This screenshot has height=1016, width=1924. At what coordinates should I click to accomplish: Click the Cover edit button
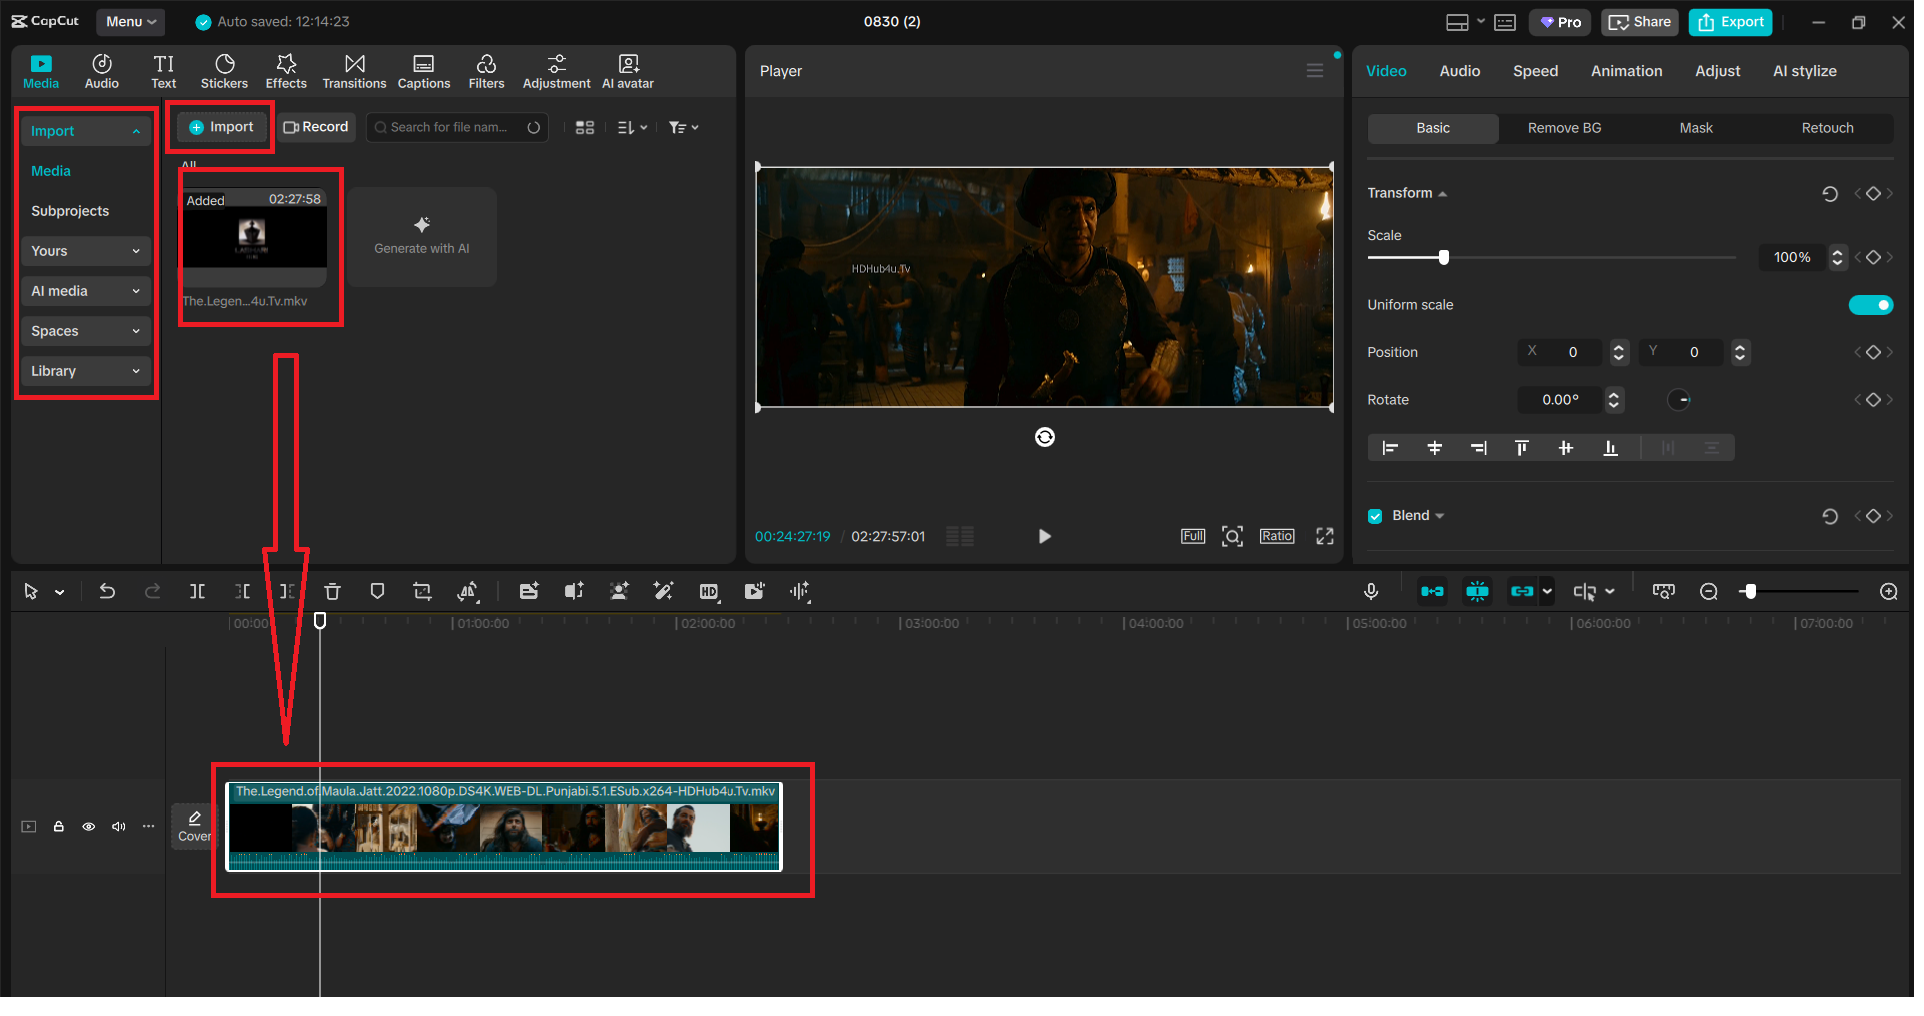click(194, 827)
